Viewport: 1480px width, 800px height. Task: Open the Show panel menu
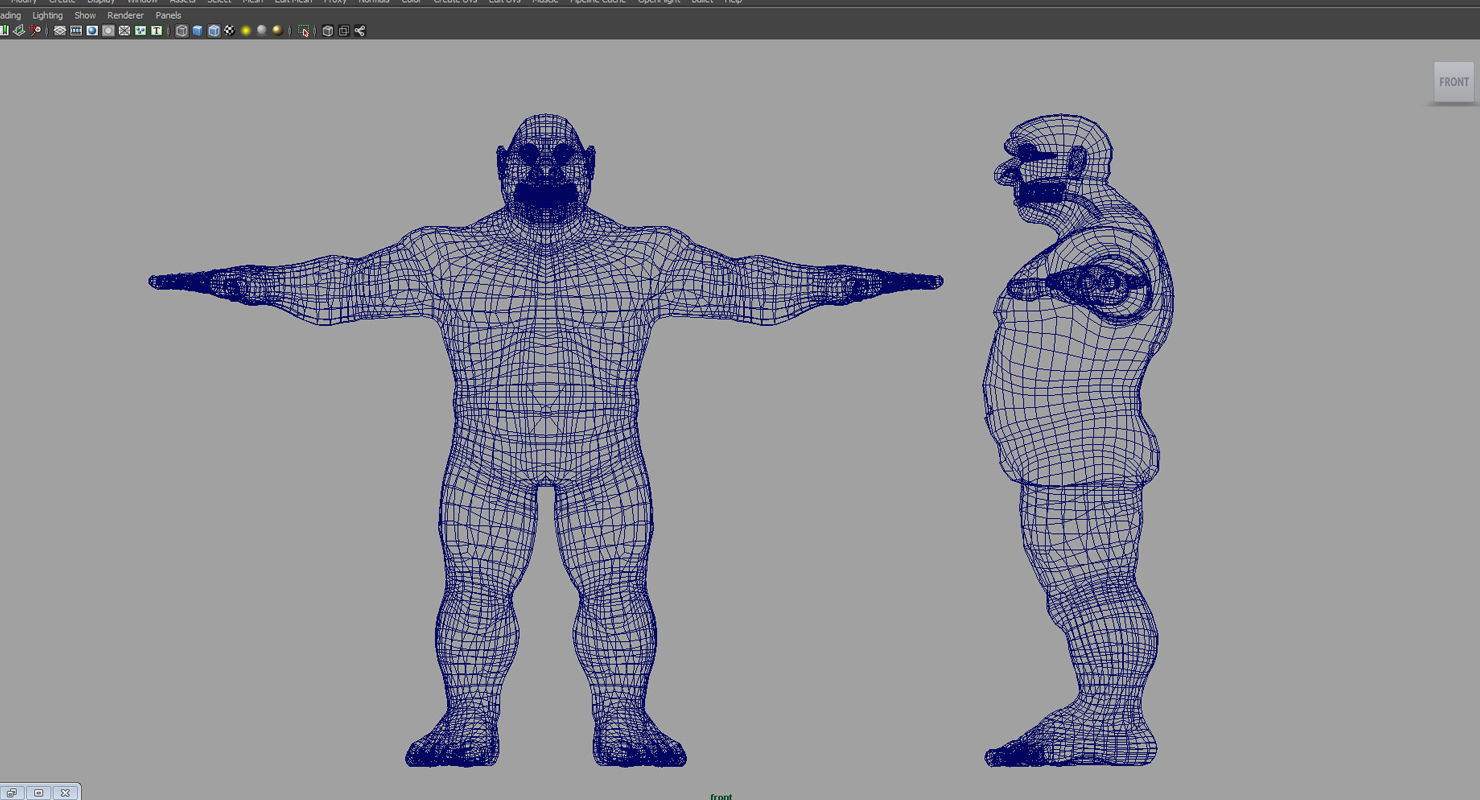coord(85,16)
